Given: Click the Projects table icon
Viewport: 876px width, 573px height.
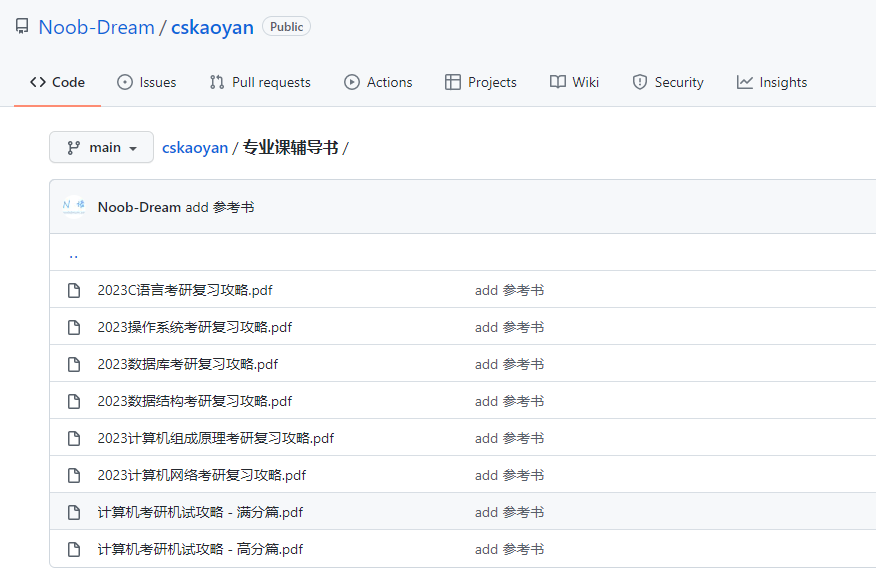Looking at the screenshot, I should (x=453, y=82).
